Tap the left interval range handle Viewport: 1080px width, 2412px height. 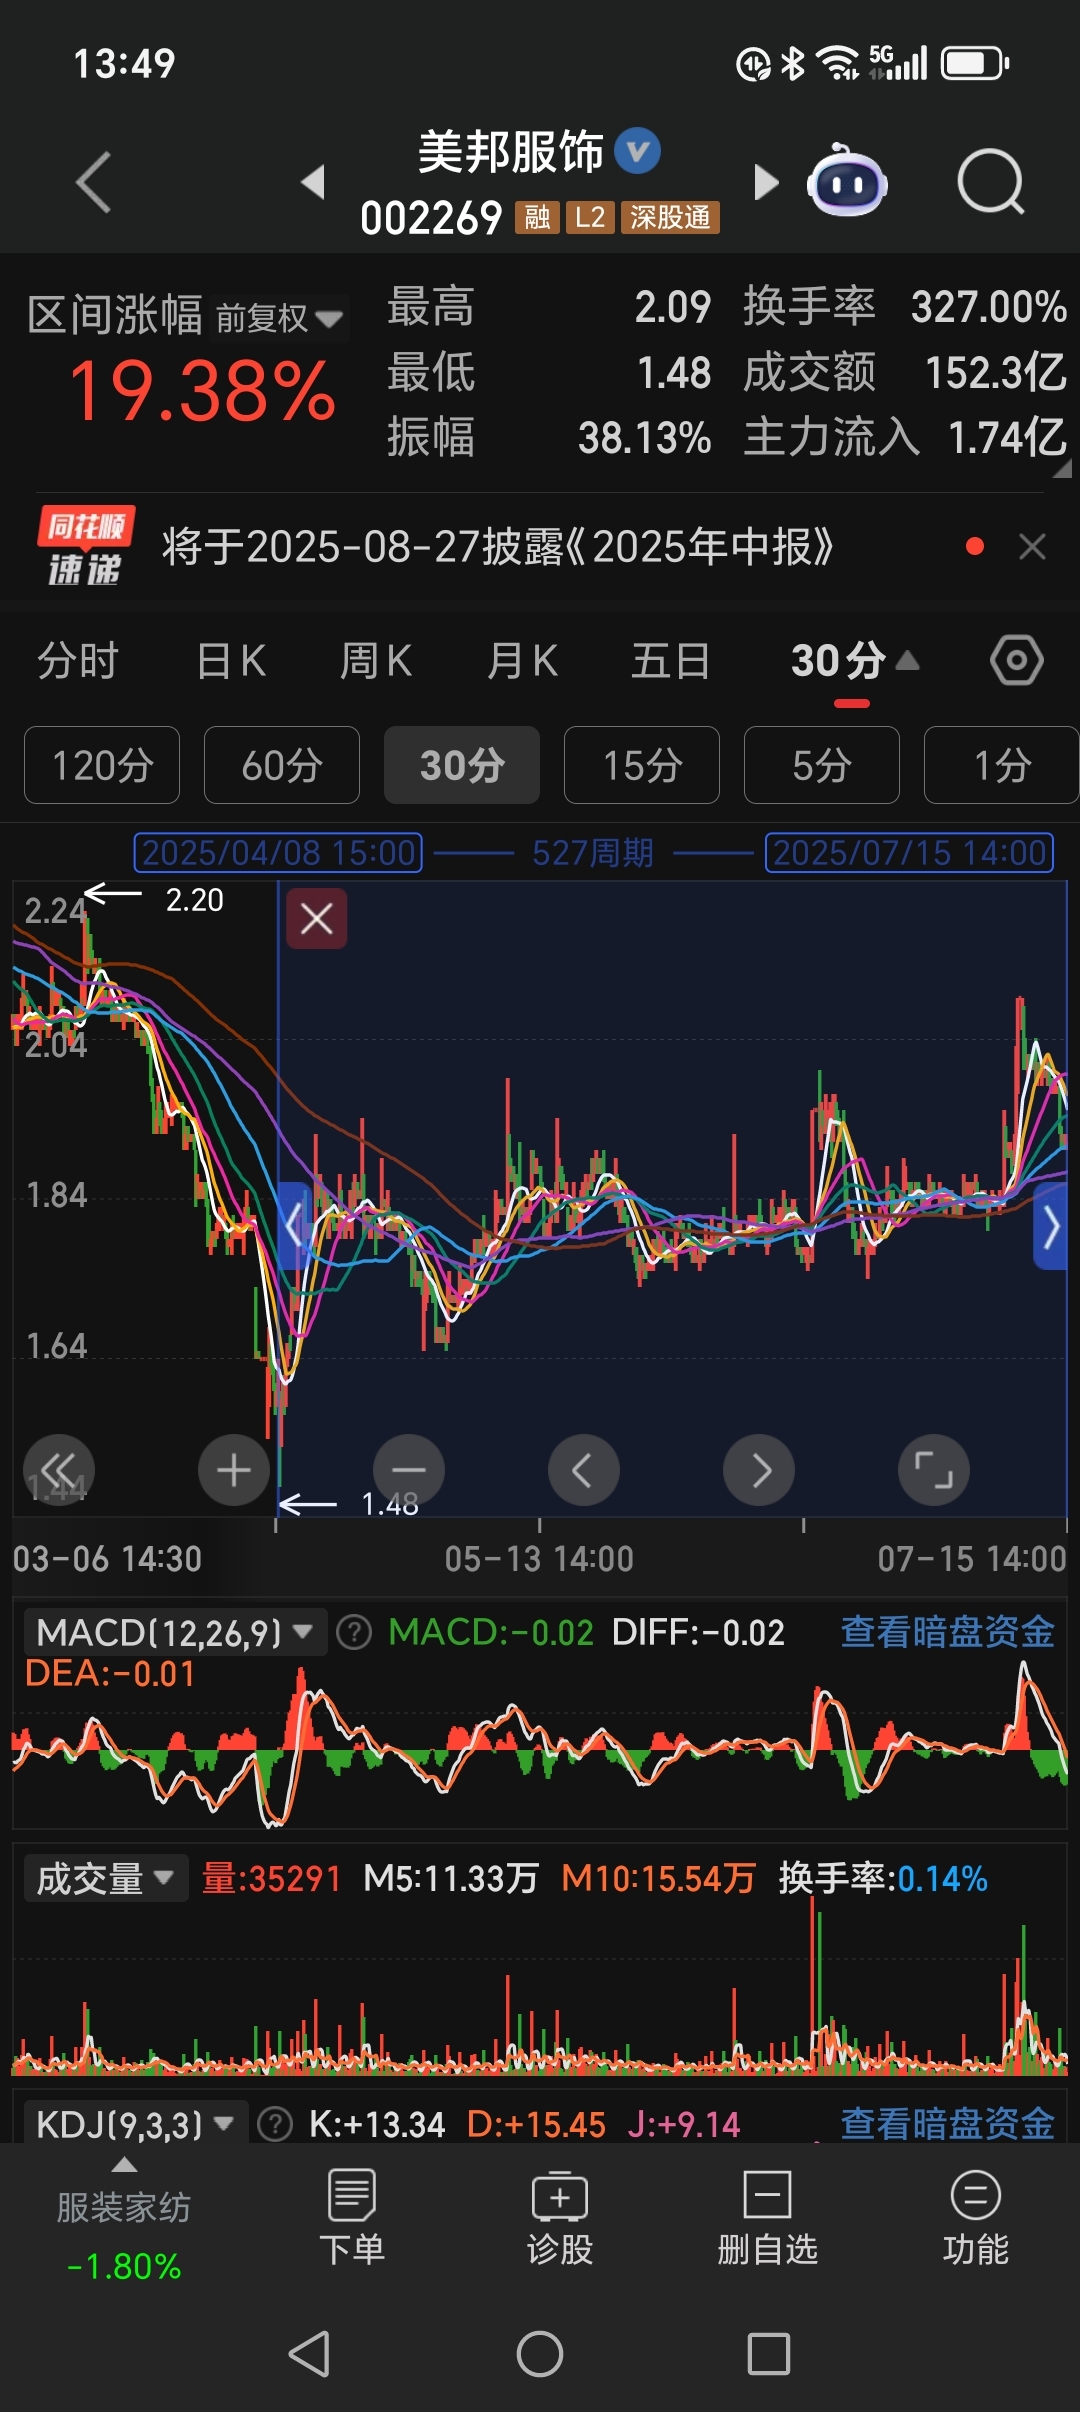(293, 1226)
